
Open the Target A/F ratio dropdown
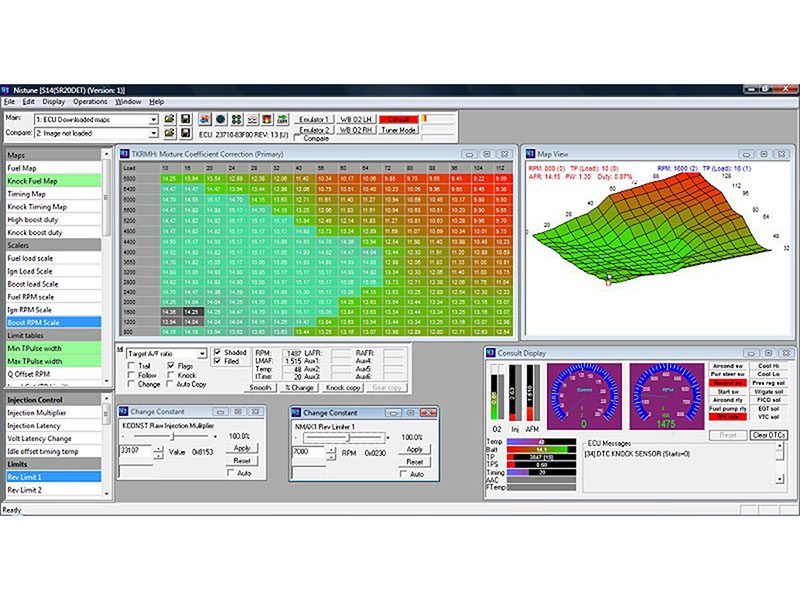[202, 353]
